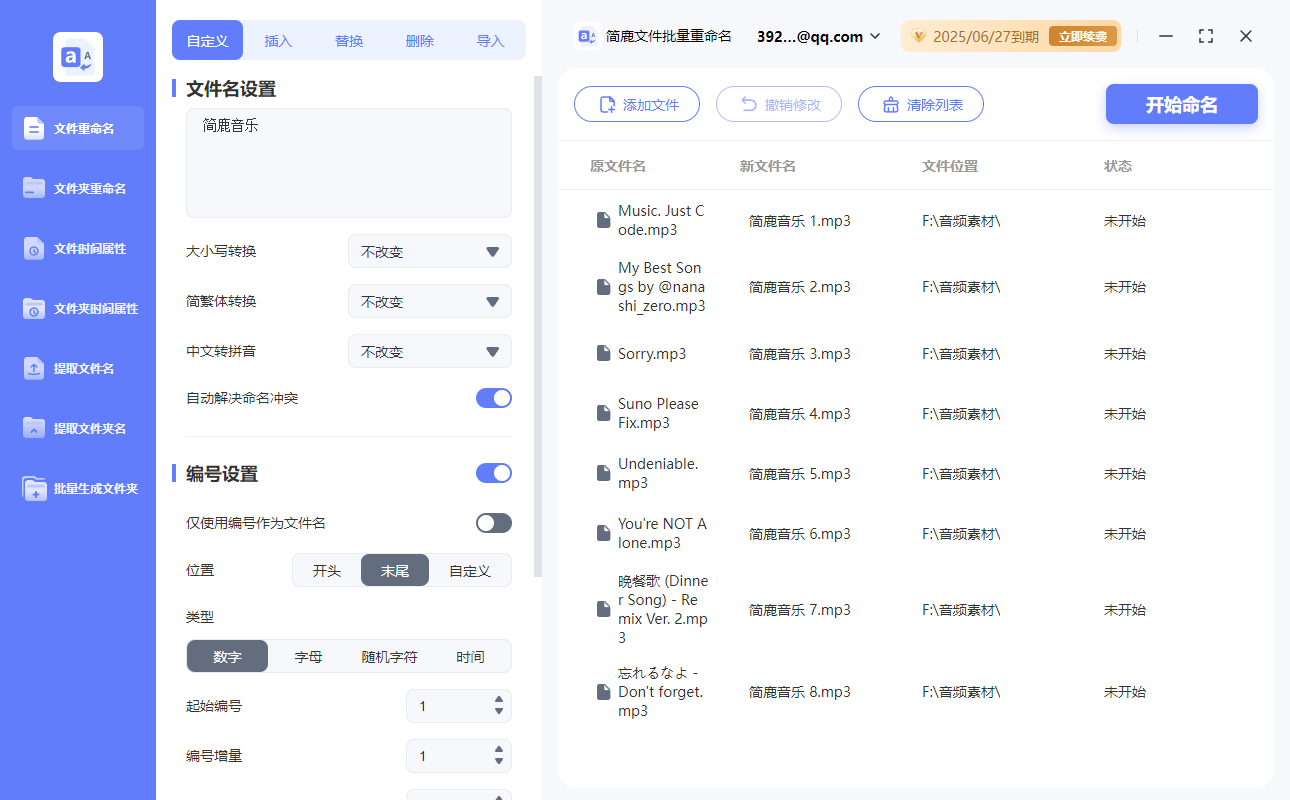Click the 添加文件 button to add files
The image size is (1290, 800).
tap(637, 104)
